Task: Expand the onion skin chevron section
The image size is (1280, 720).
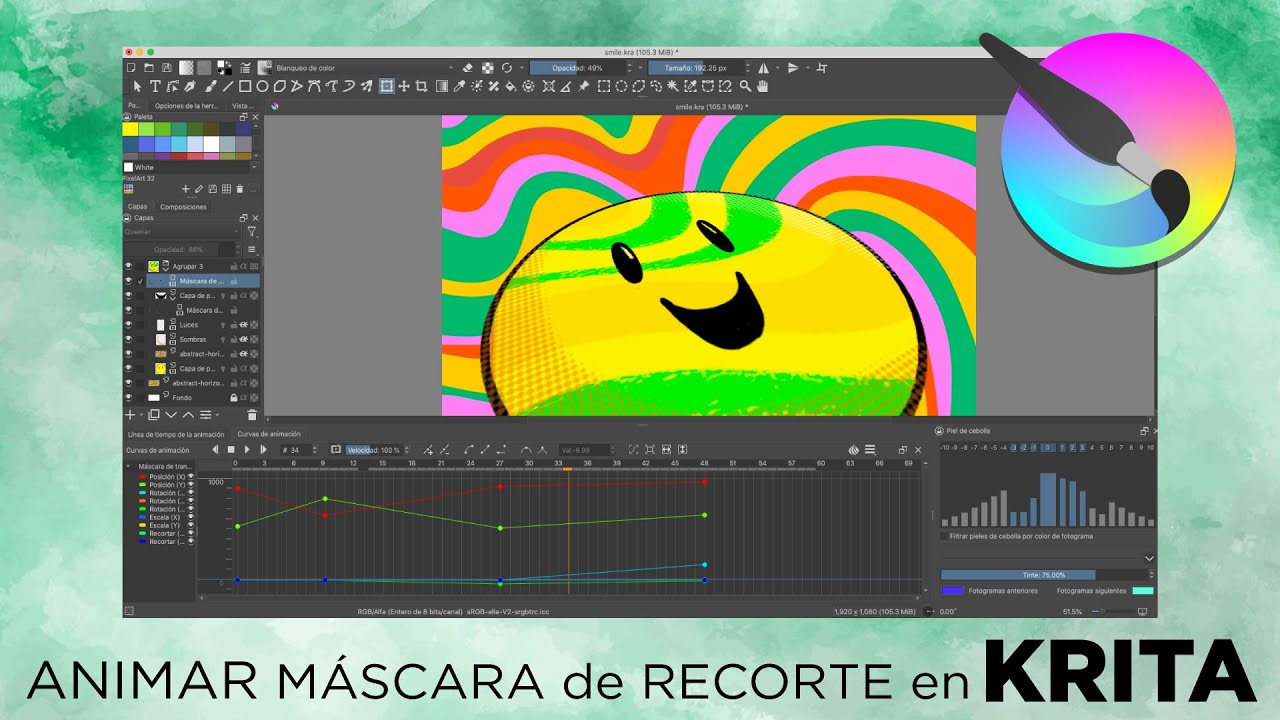Action: (1149, 558)
